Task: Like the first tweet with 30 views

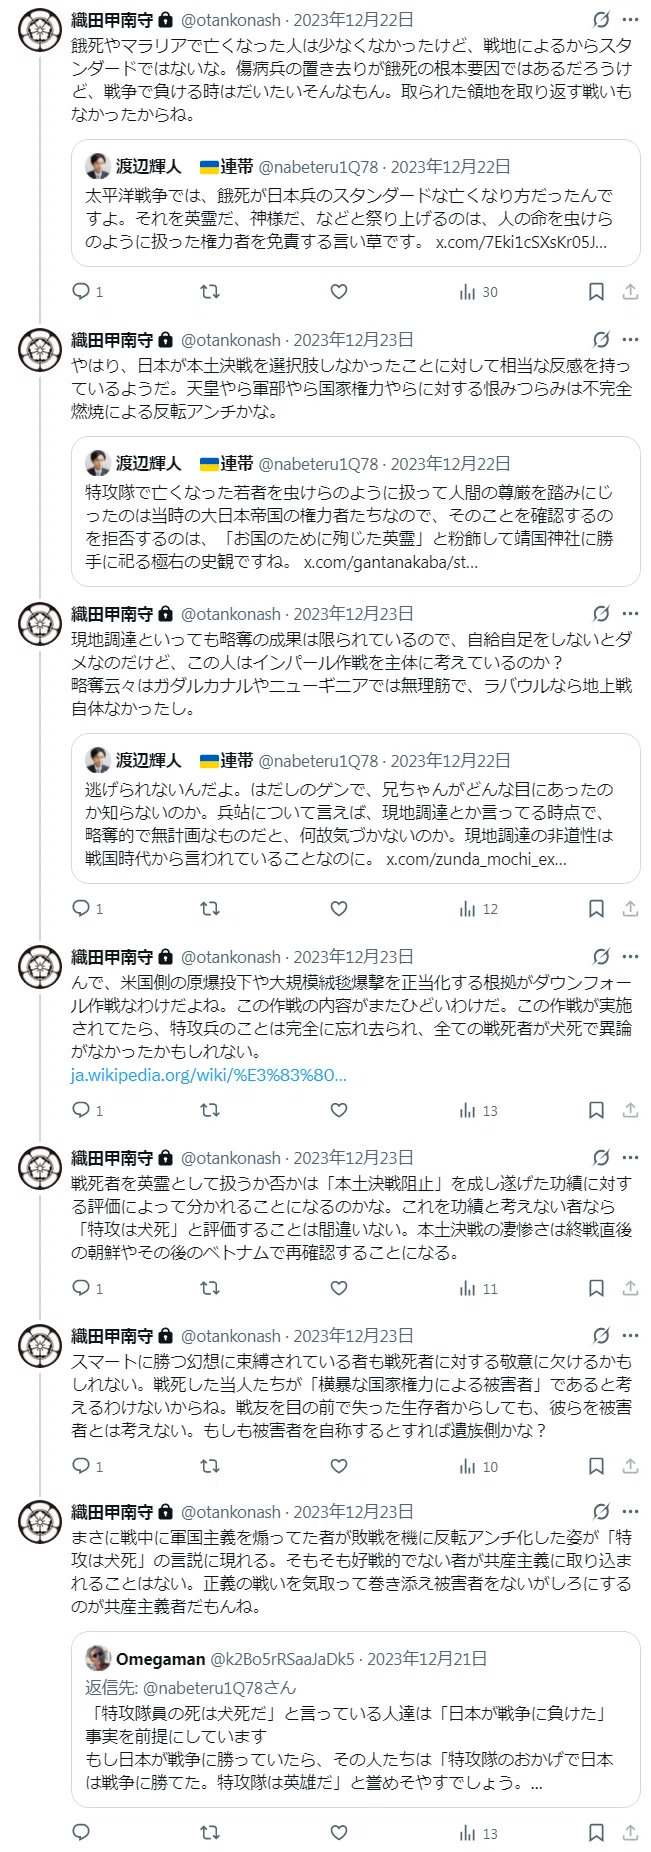Action: tap(339, 292)
